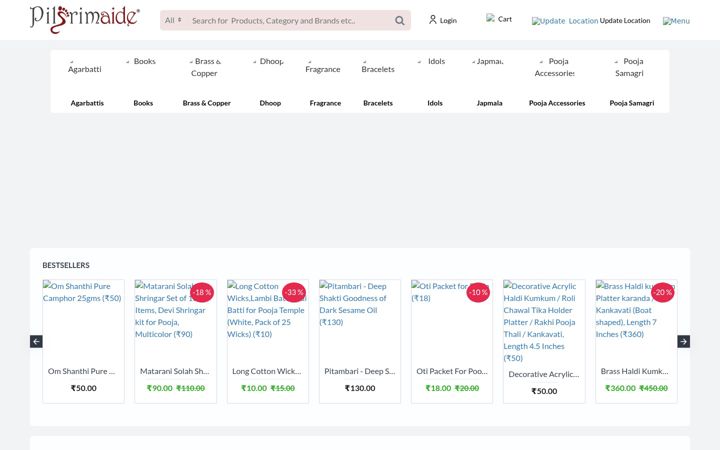This screenshot has width=720, height=450.
Task: Select the Idols category image
Action: 432,62
